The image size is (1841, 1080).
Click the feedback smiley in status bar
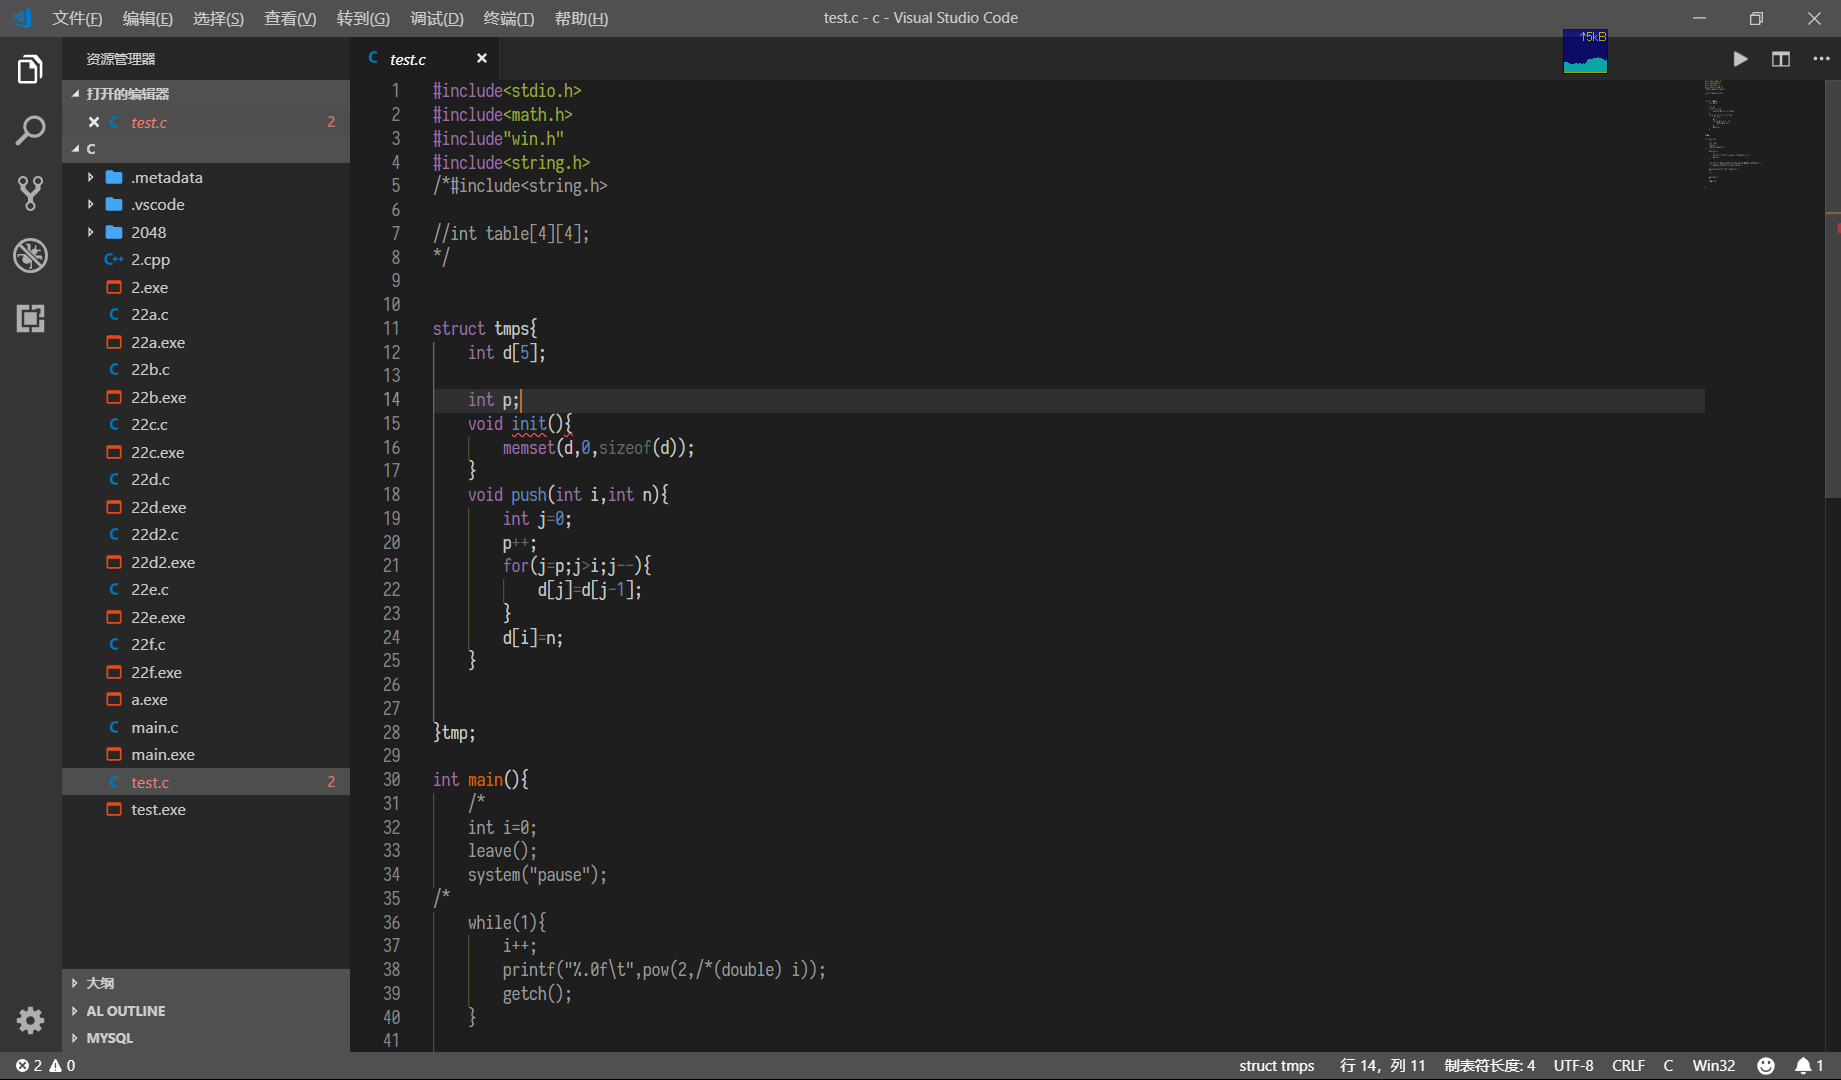tap(1766, 1066)
